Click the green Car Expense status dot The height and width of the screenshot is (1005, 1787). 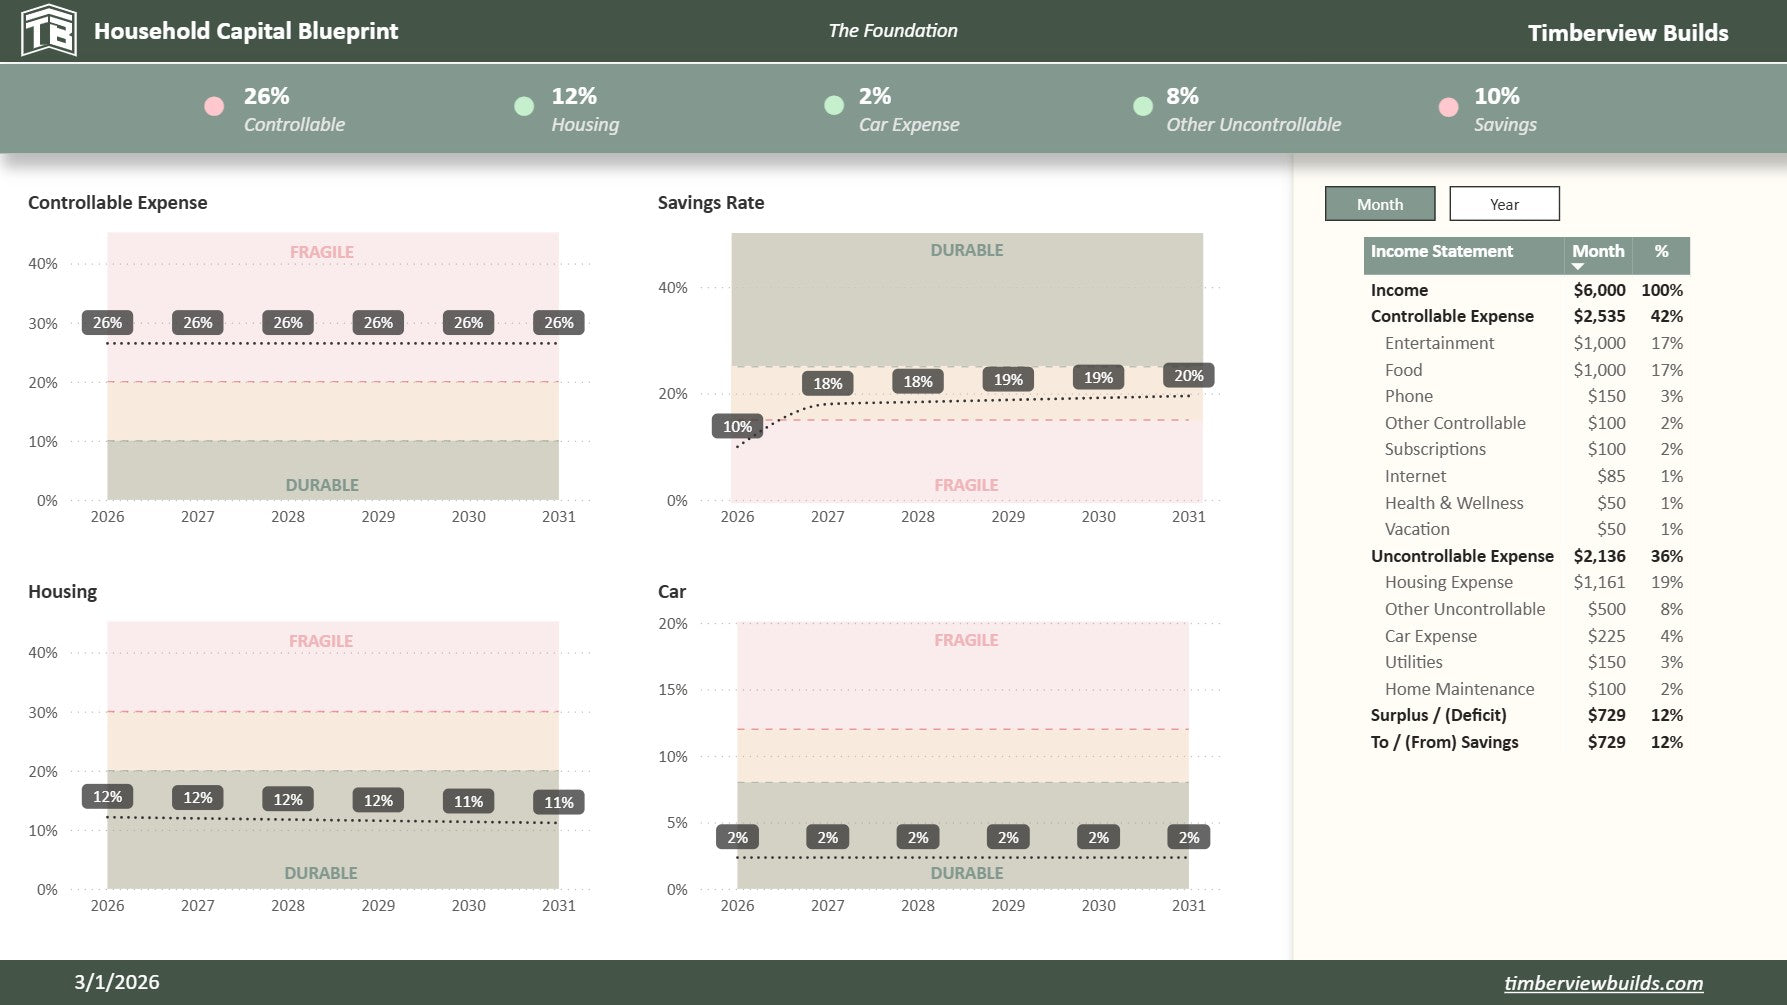click(834, 106)
